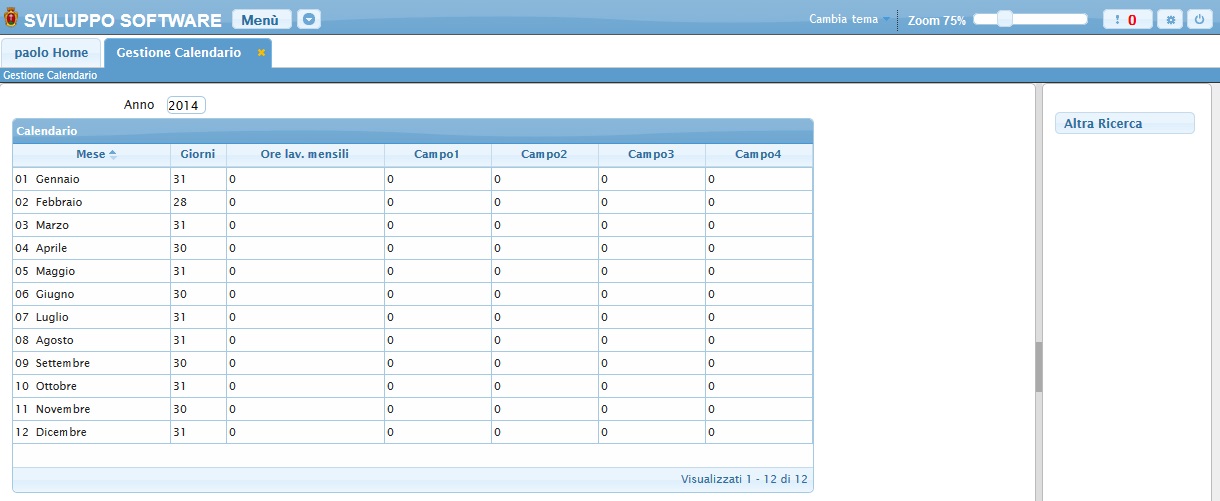Image resolution: width=1220 pixels, height=501 pixels.
Task: Click the Anno year input field
Action: (186, 105)
